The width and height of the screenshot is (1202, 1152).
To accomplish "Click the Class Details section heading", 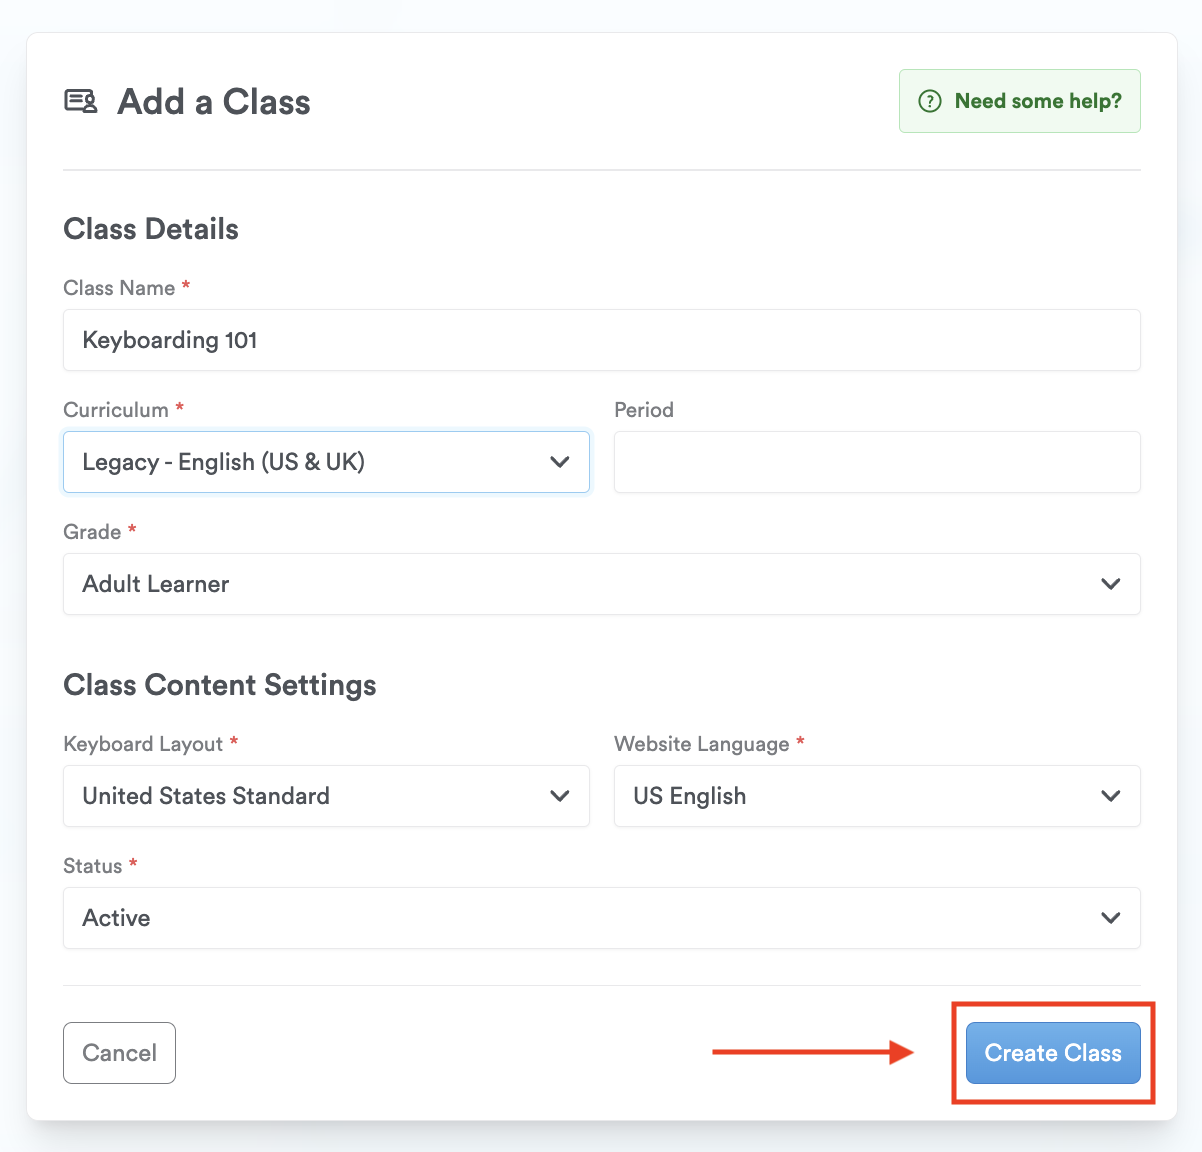I will pyautogui.click(x=151, y=229).
